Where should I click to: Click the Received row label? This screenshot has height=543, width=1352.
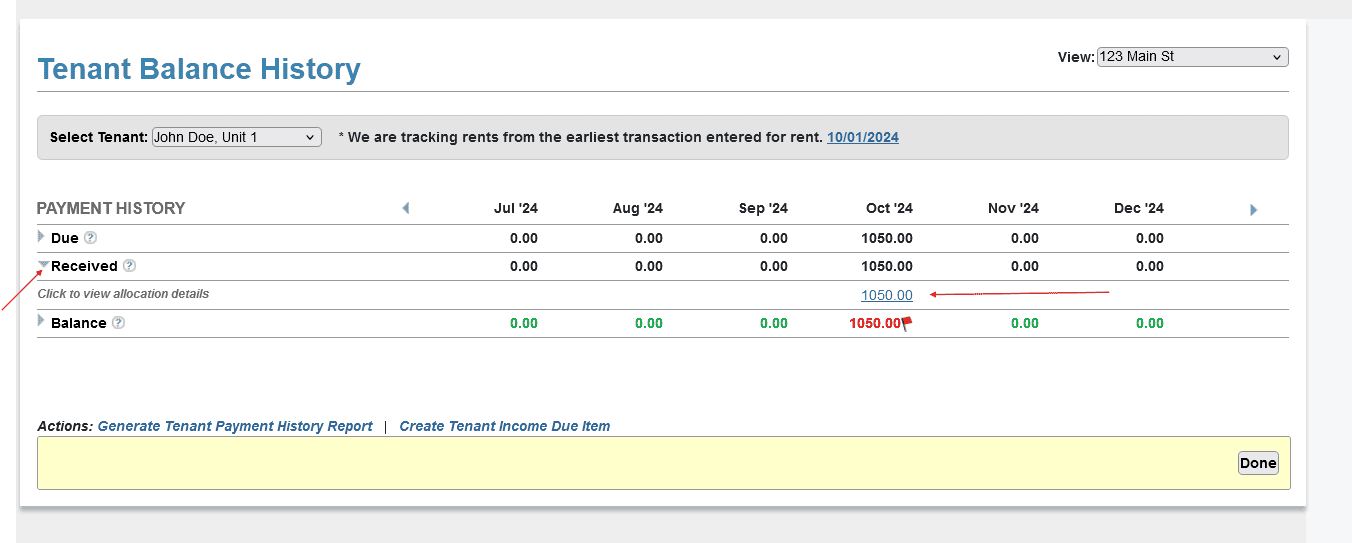[x=84, y=266]
